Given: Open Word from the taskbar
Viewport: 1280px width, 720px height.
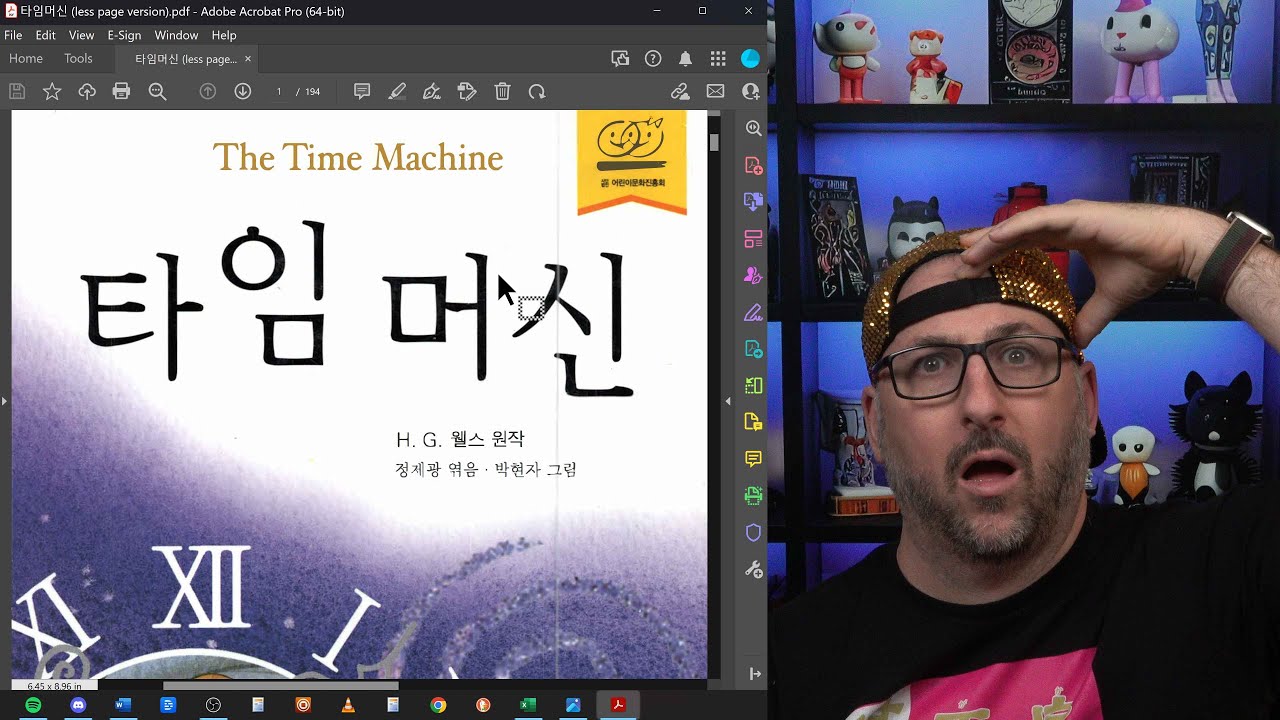Looking at the screenshot, I should pos(123,706).
